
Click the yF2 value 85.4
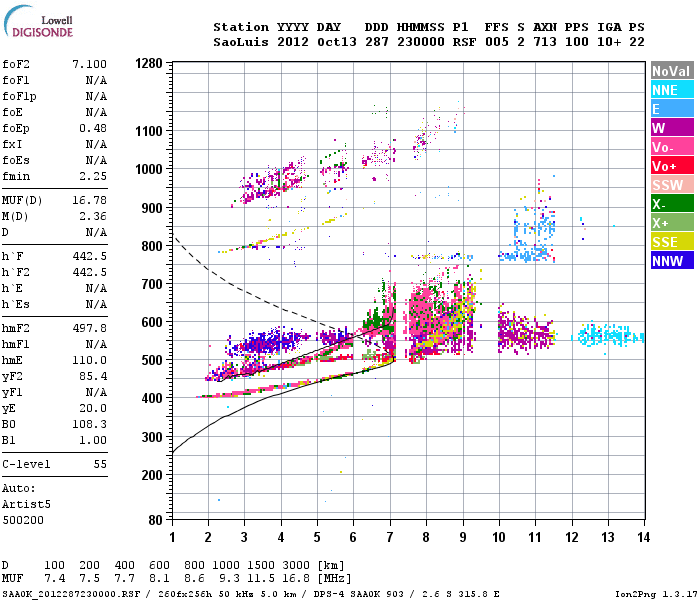(x=93, y=377)
